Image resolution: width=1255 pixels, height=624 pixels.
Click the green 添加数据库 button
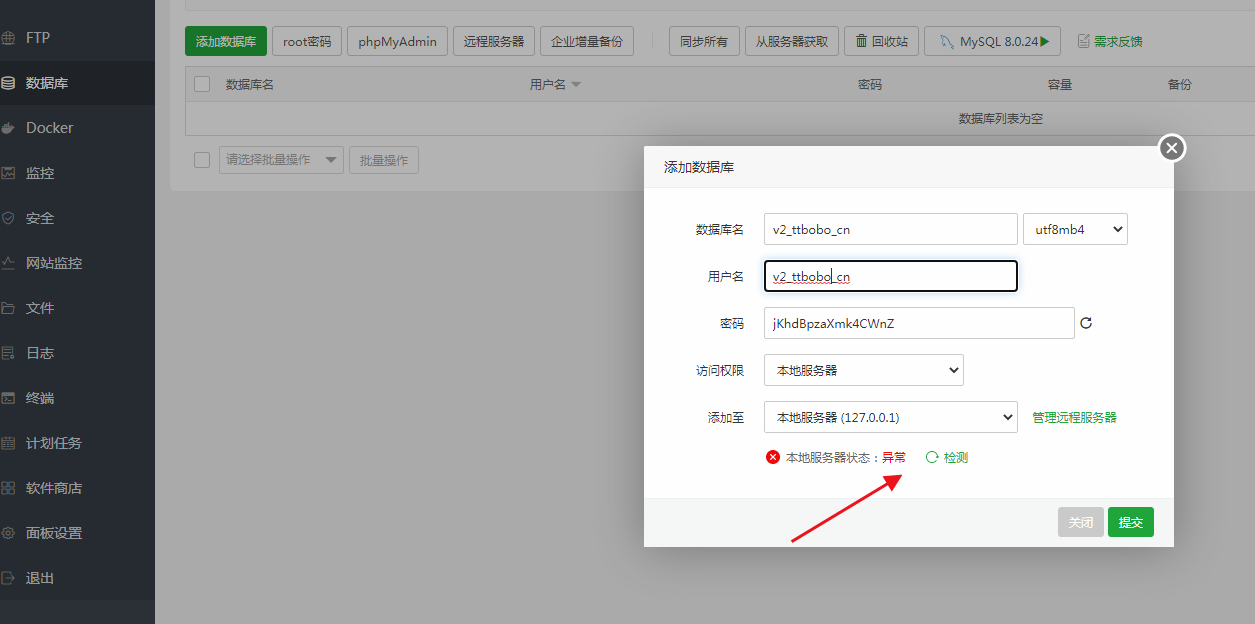pyautogui.click(x=226, y=41)
